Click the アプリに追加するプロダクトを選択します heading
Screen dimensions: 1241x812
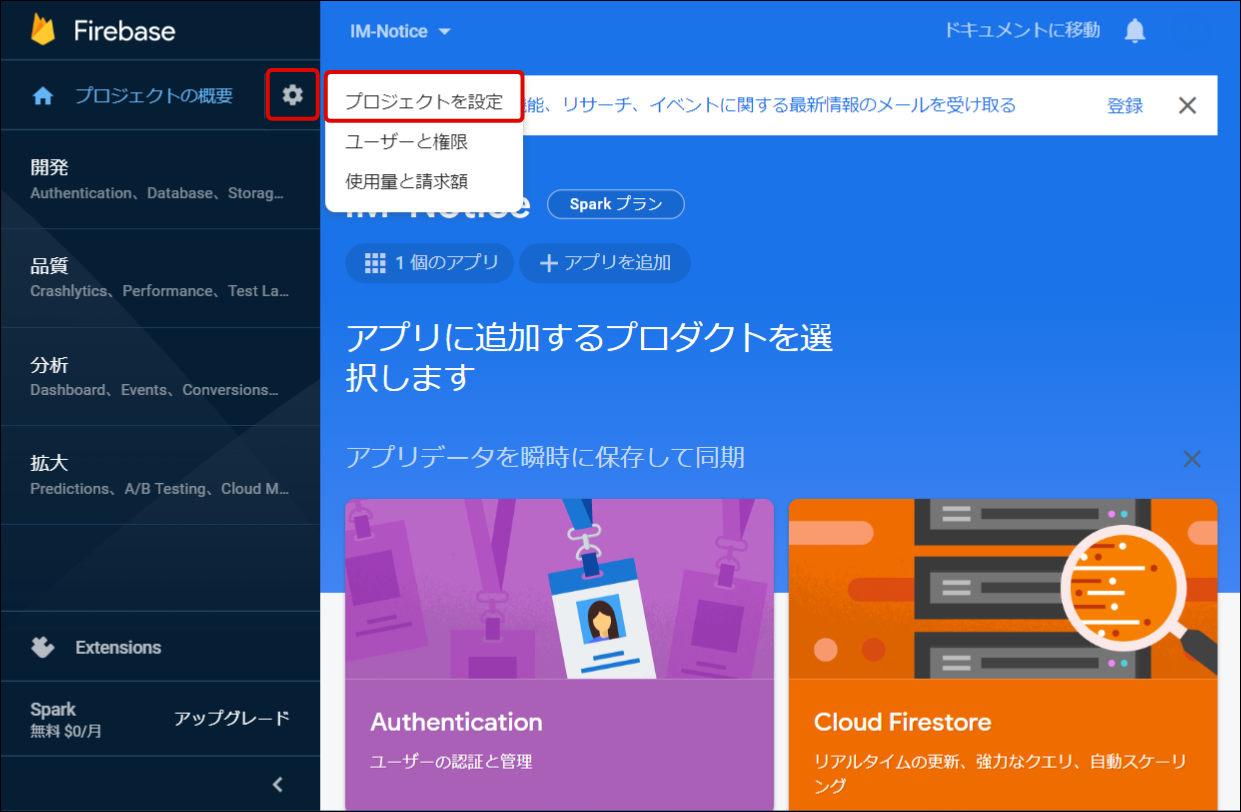(x=589, y=358)
